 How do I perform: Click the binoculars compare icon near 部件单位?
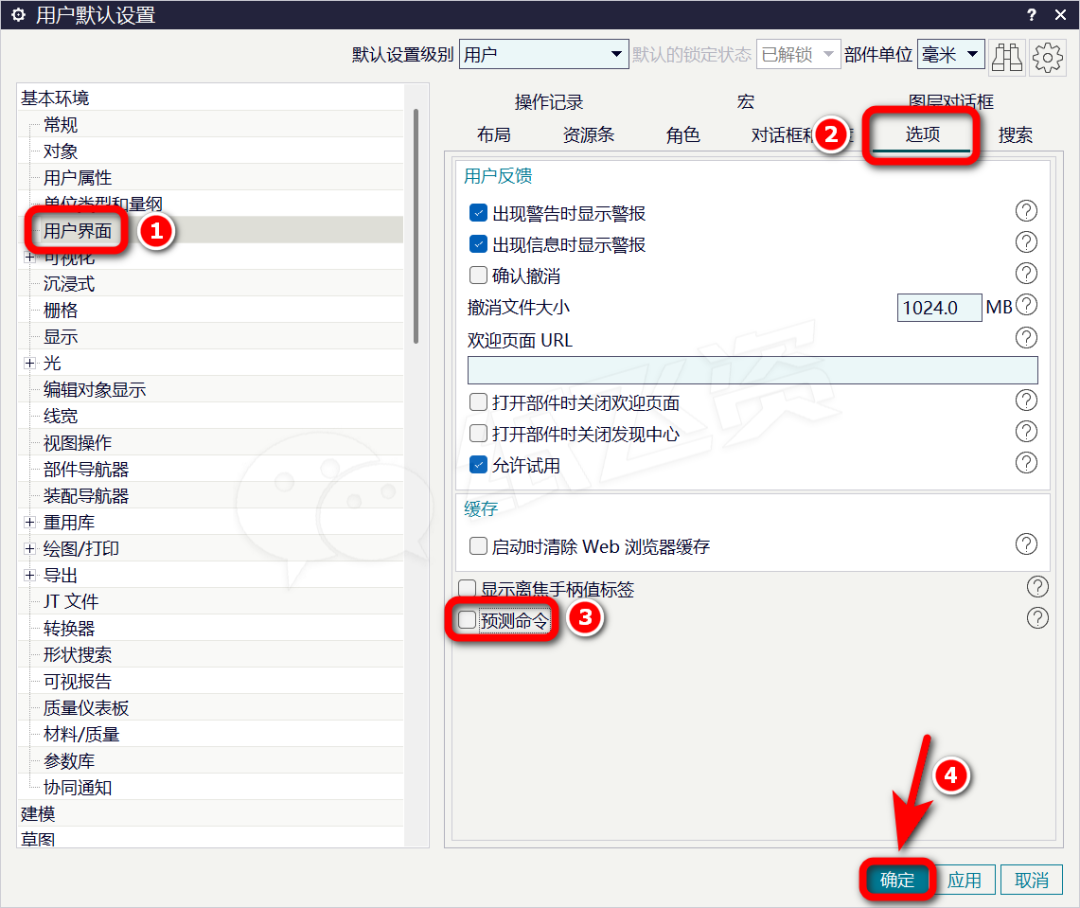click(x=1007, y=57)
